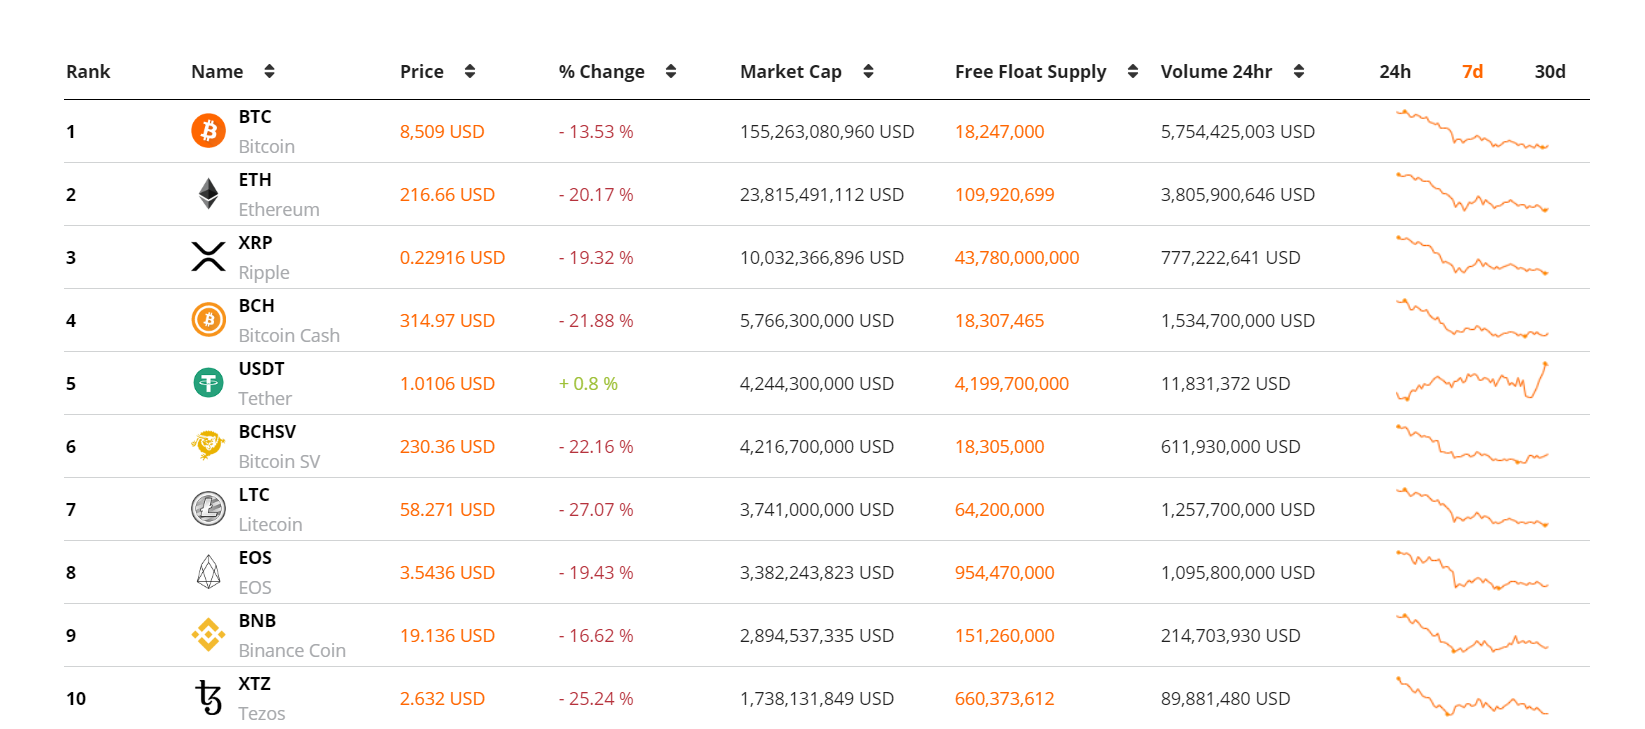Click Litecoin change - 27.07 %
1645x729 pixels.
click(596, 509)
